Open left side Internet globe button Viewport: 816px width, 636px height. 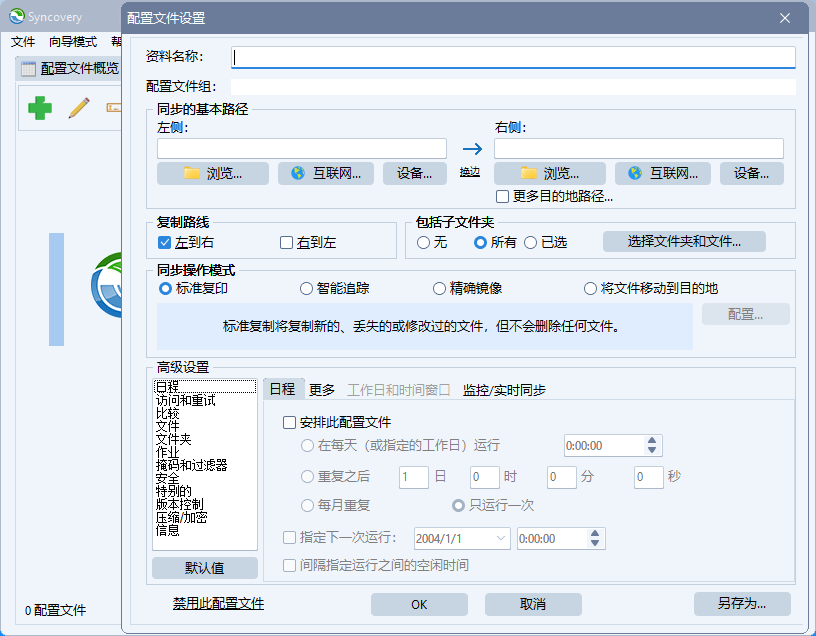point(326,173)
